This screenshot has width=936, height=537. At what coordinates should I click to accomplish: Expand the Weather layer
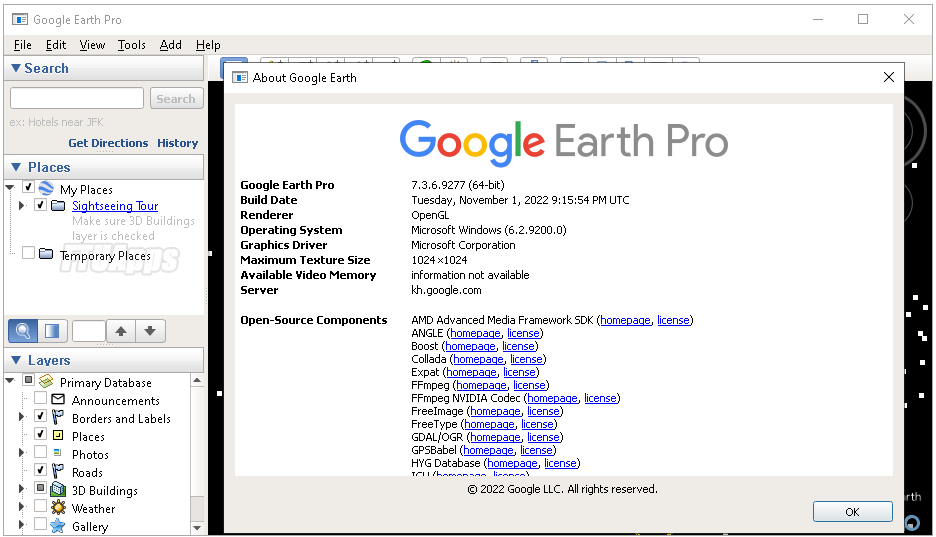tap(21, 507)
